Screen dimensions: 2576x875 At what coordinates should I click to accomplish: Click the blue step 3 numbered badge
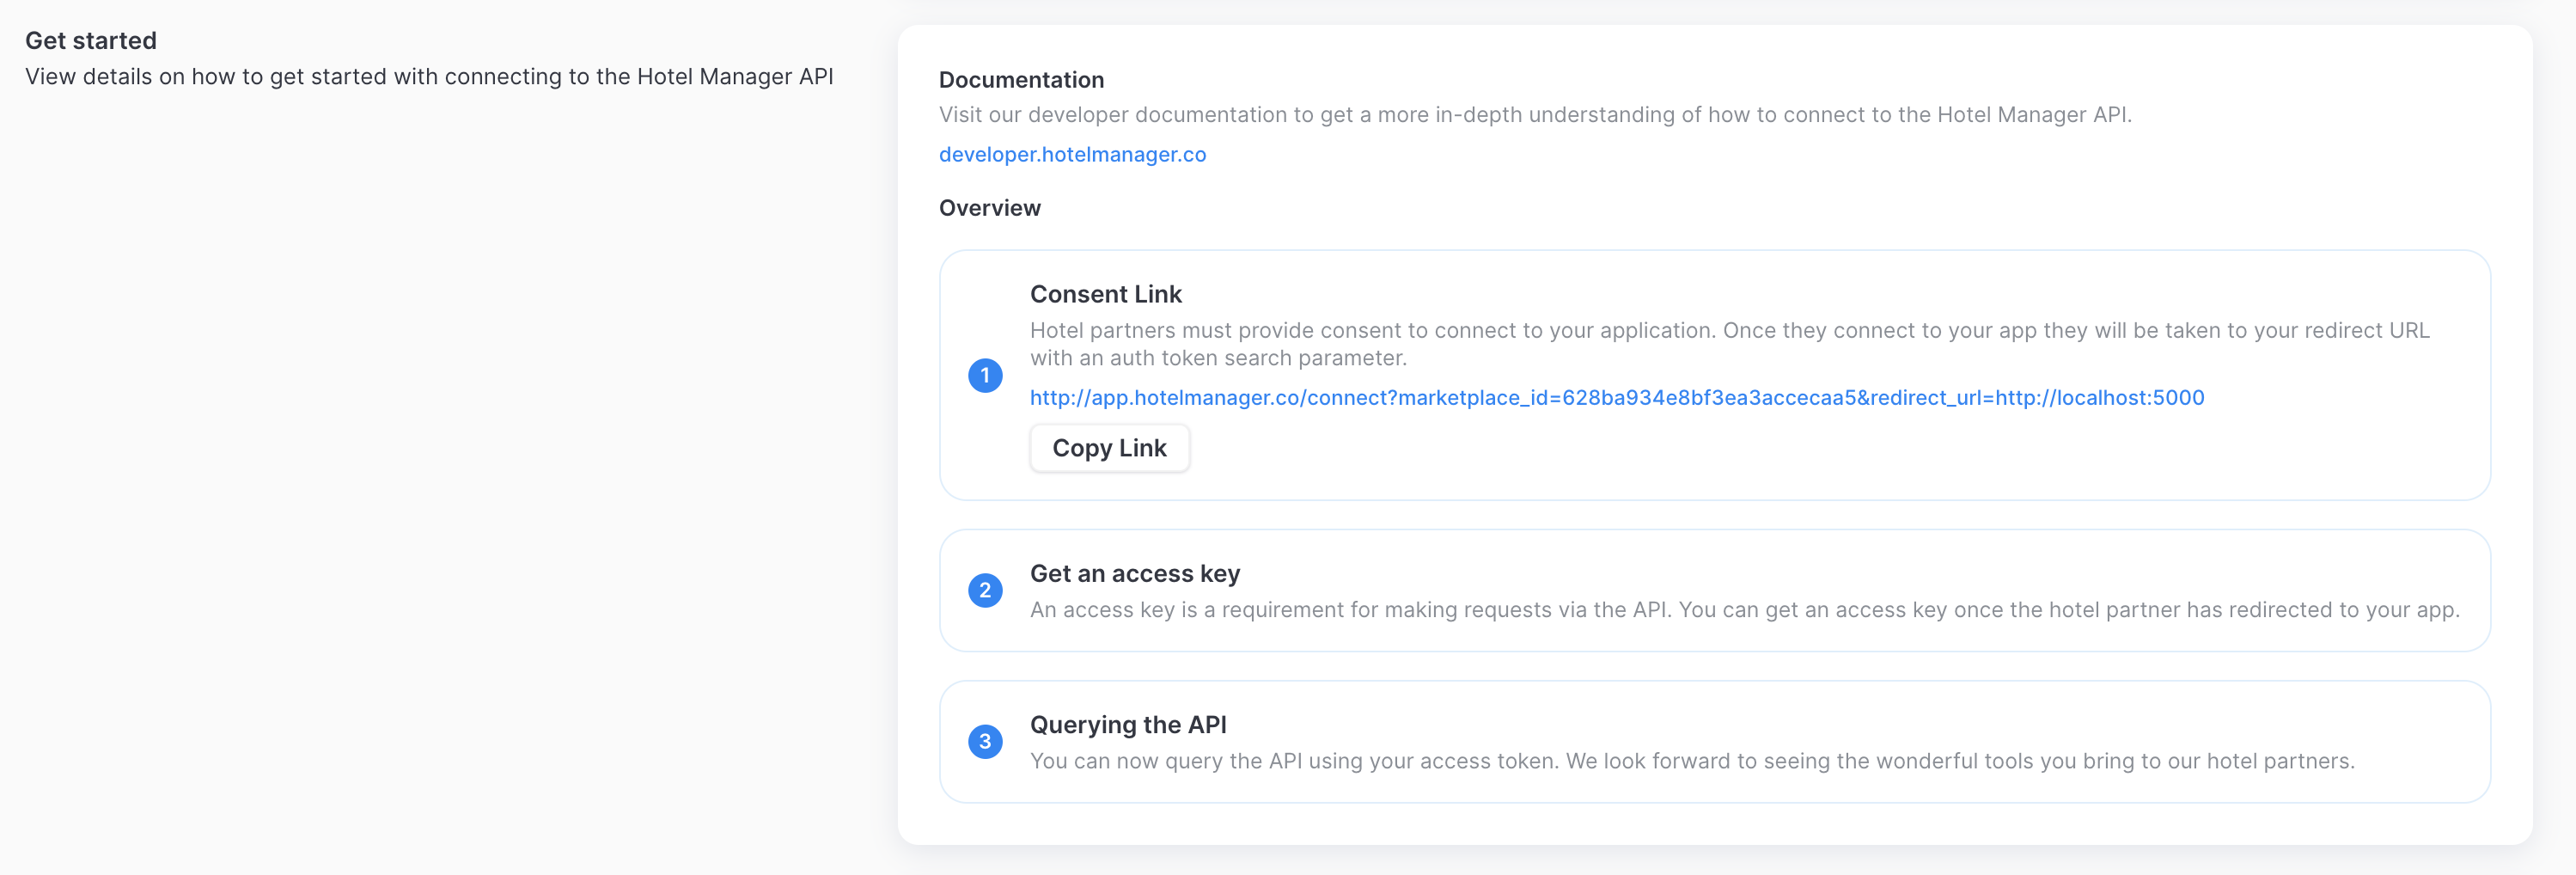coord(985,741)
